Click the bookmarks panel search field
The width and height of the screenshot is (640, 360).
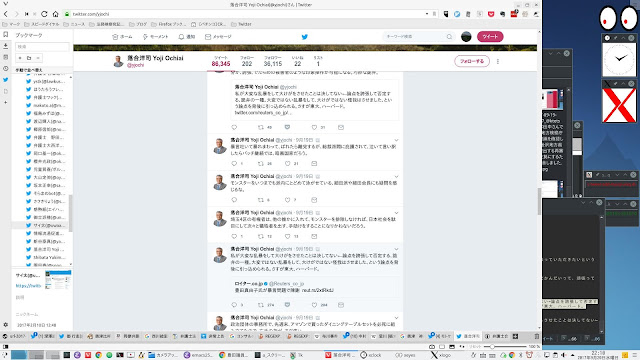coord(42,47)
